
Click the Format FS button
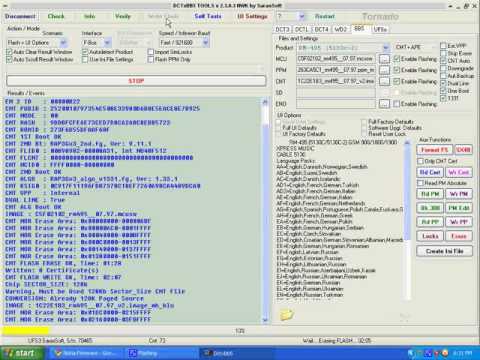pos(434,150)
